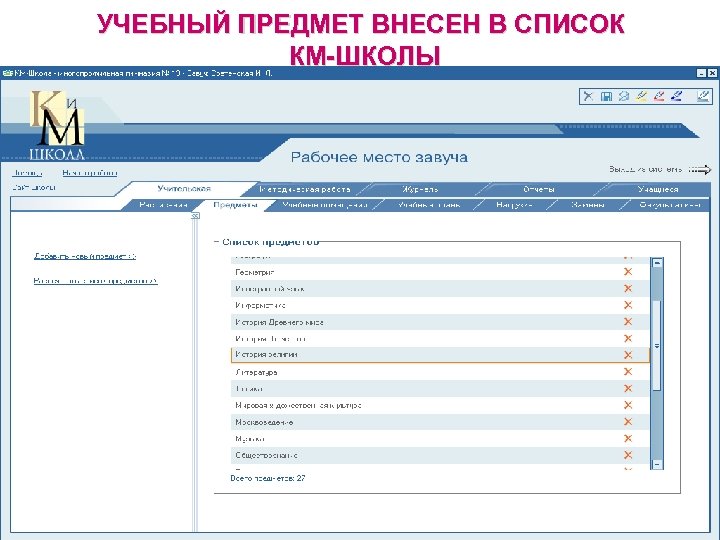Select the Музыка row
The image size is (720, 540).
[x=440, y=439]
